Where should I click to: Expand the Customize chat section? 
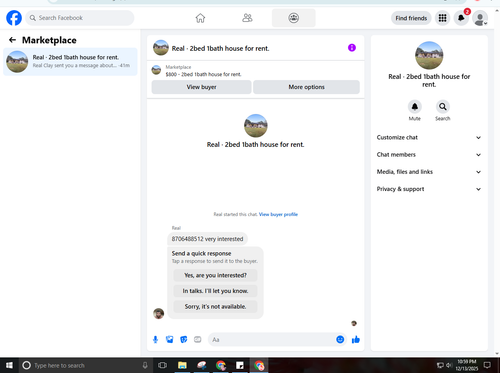pyautogui.click(x=429, y=137)
